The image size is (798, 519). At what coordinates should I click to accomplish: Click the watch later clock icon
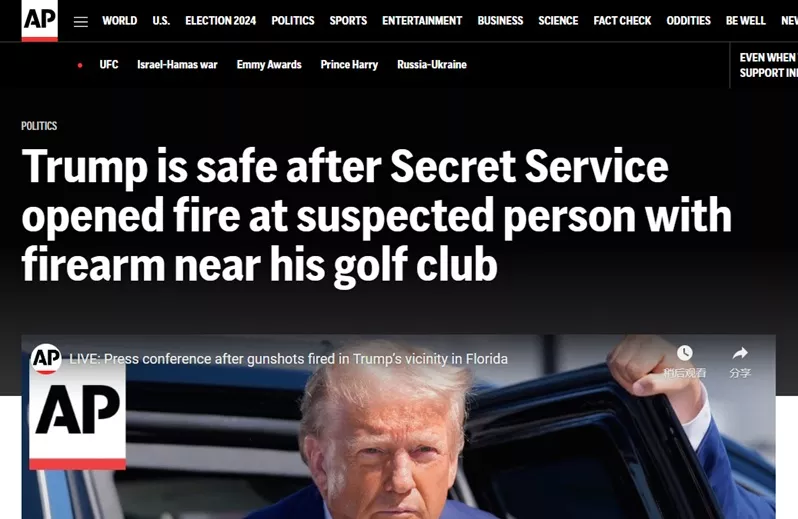click(x=685, y=353)
